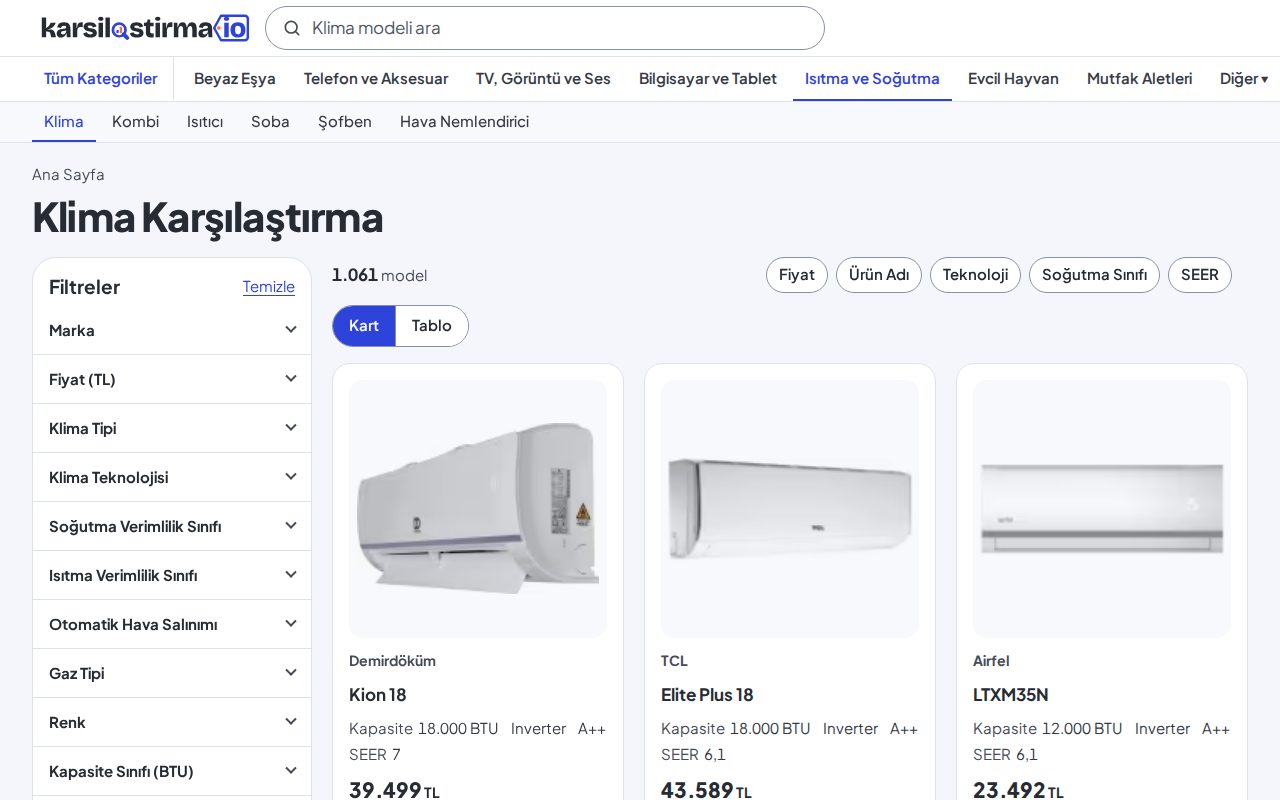Select Isıtma ve Soğutma category
This screenshot has width=1280, height=800.
[872, 78]
